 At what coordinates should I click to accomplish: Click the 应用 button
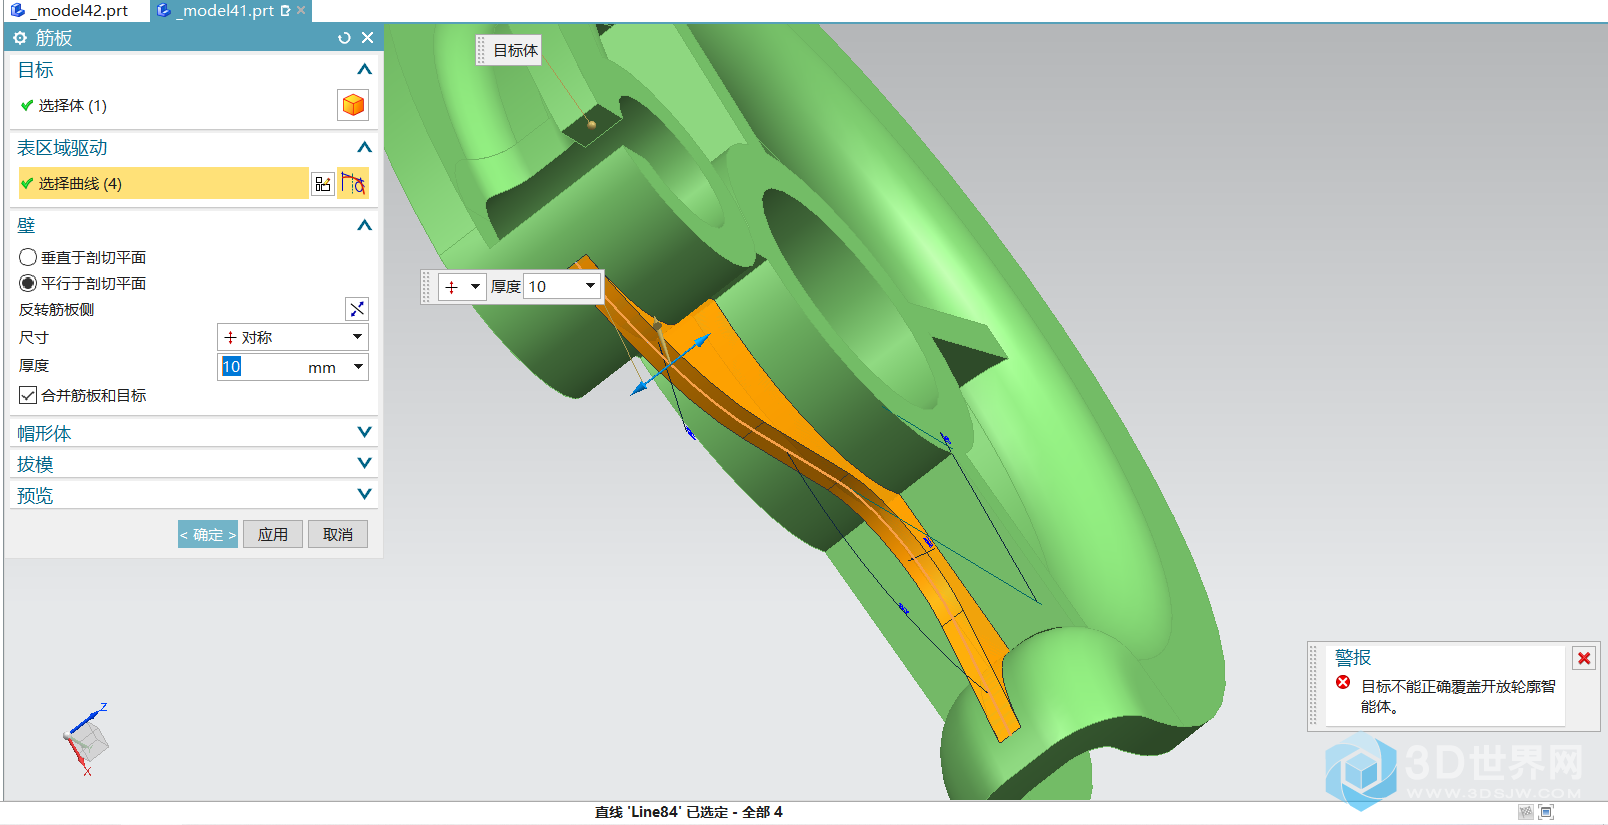(273, 535)
